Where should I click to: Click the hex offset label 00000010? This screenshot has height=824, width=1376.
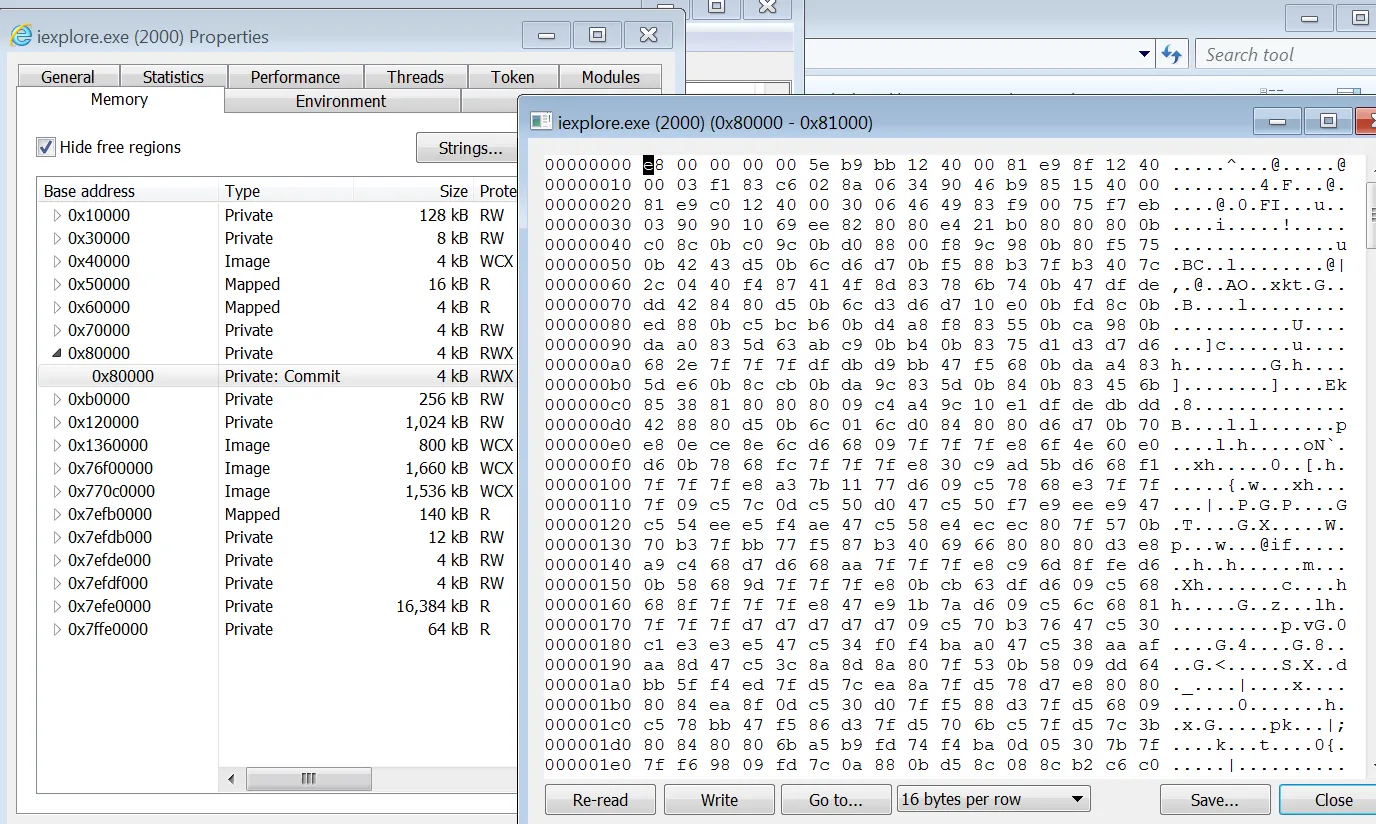pyautogui.click(x=588, y=184)
